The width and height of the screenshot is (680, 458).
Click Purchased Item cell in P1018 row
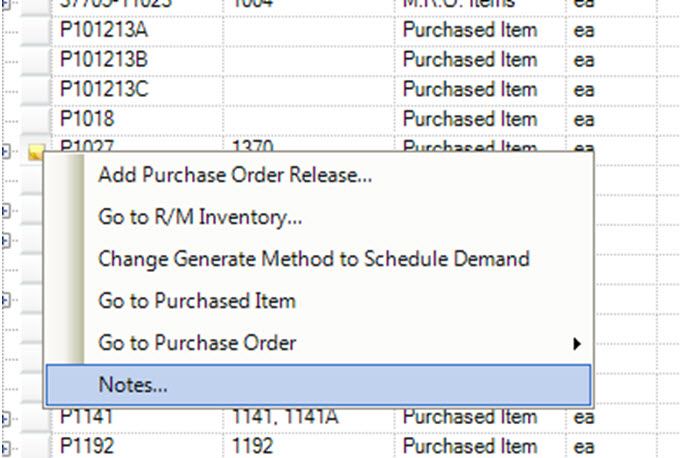[469, 120]
